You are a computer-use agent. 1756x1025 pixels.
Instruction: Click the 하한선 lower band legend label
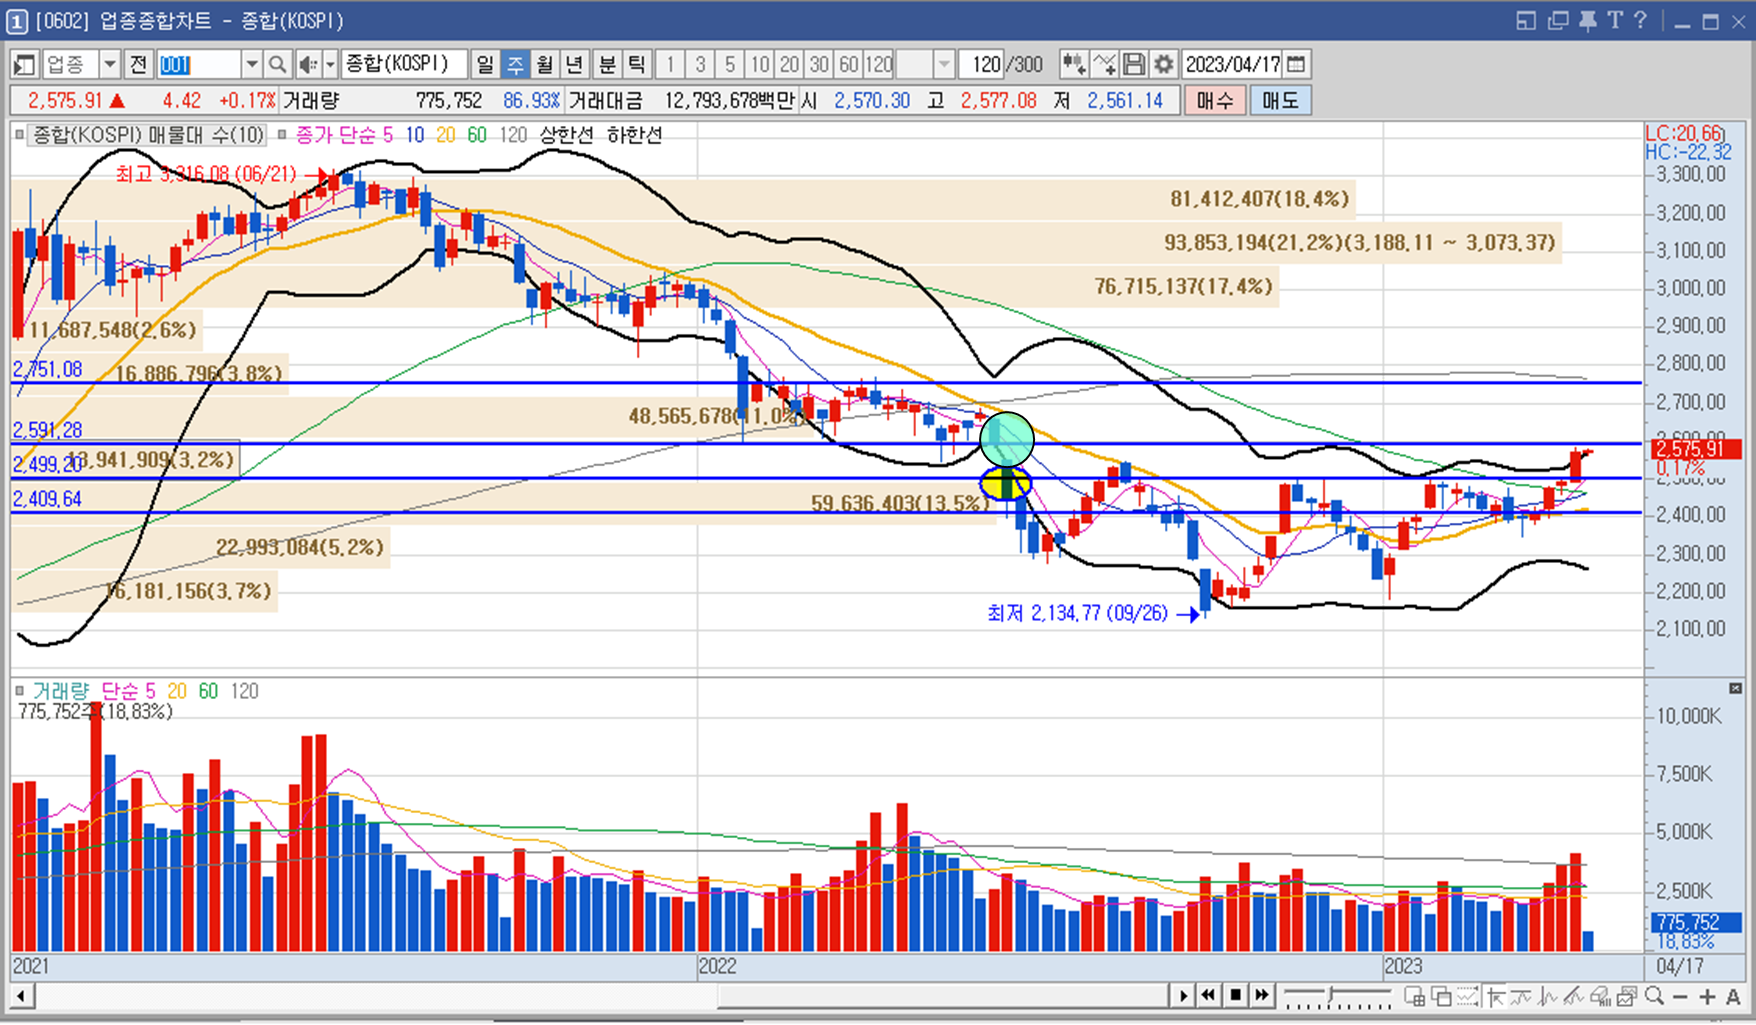[x=634, y=135]
